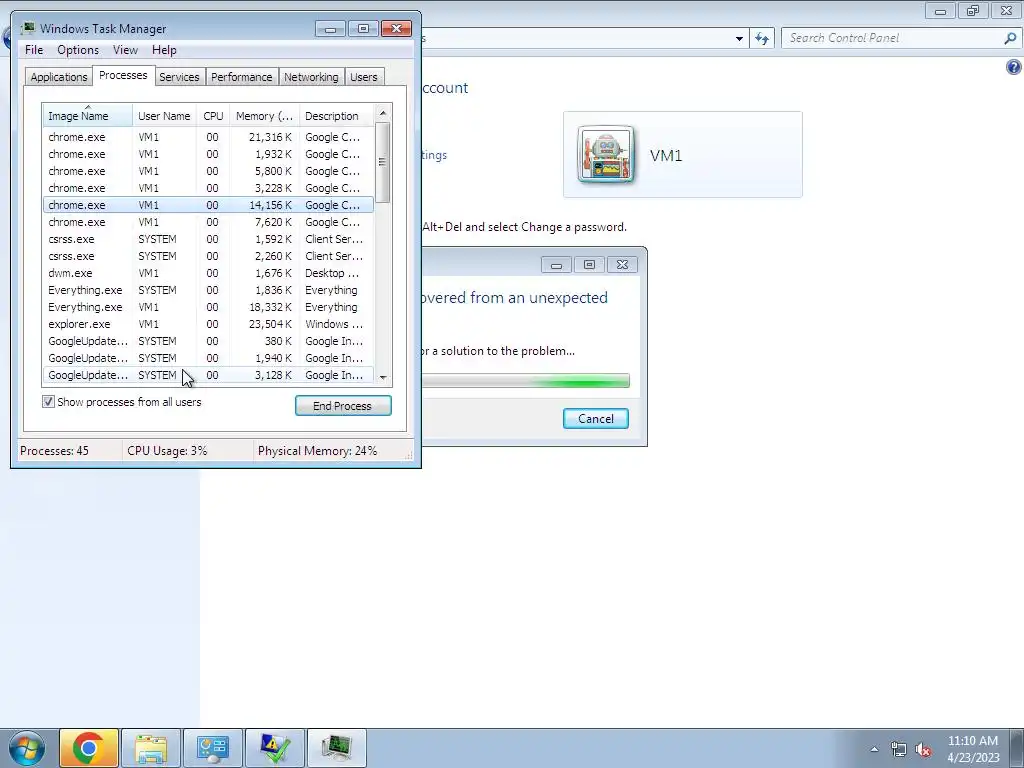Click the Control Panel help icon
The height and width of the screenshot is (768, 1024).
1014,67
